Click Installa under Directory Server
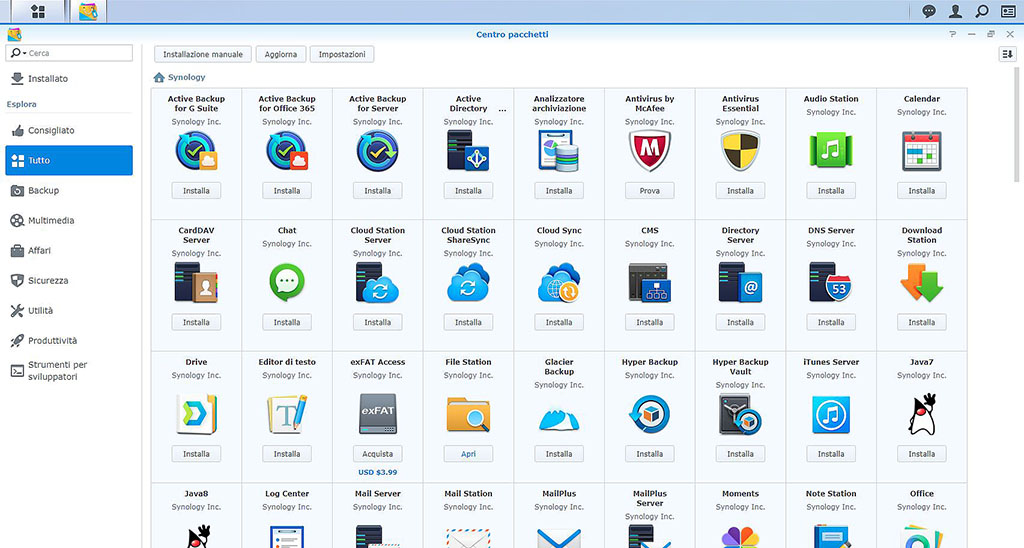The image size is (1024, 548). pyautogui.click(x=741, y=322)
